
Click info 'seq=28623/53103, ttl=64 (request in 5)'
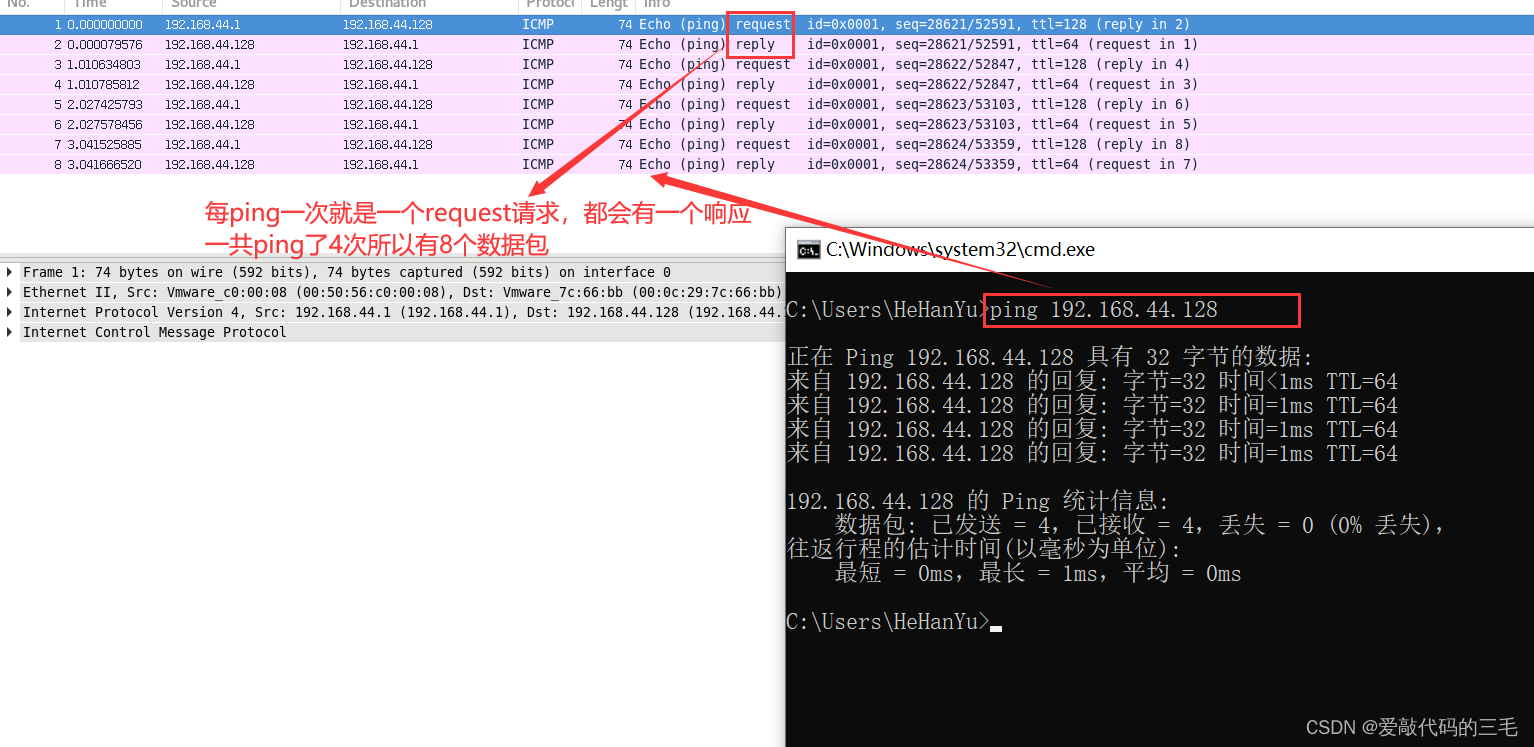[1047, 124]
